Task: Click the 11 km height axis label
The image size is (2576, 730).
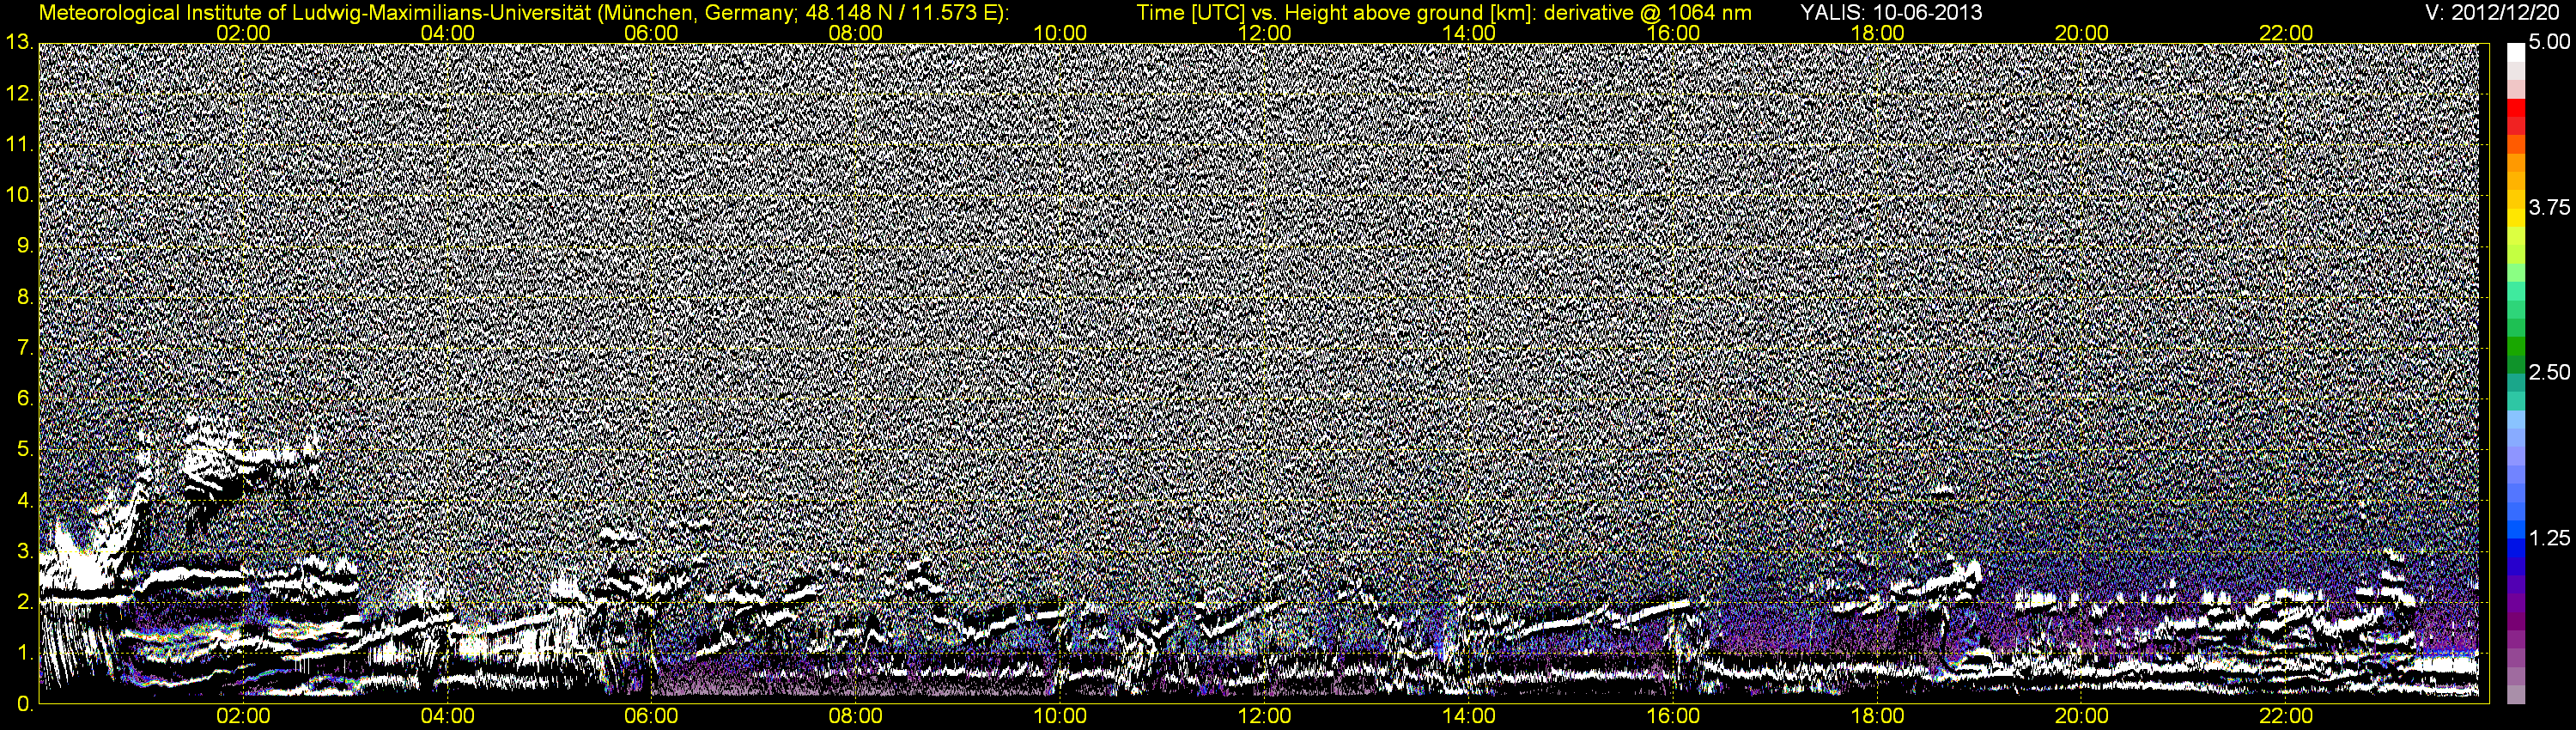Action: (19, 145)
